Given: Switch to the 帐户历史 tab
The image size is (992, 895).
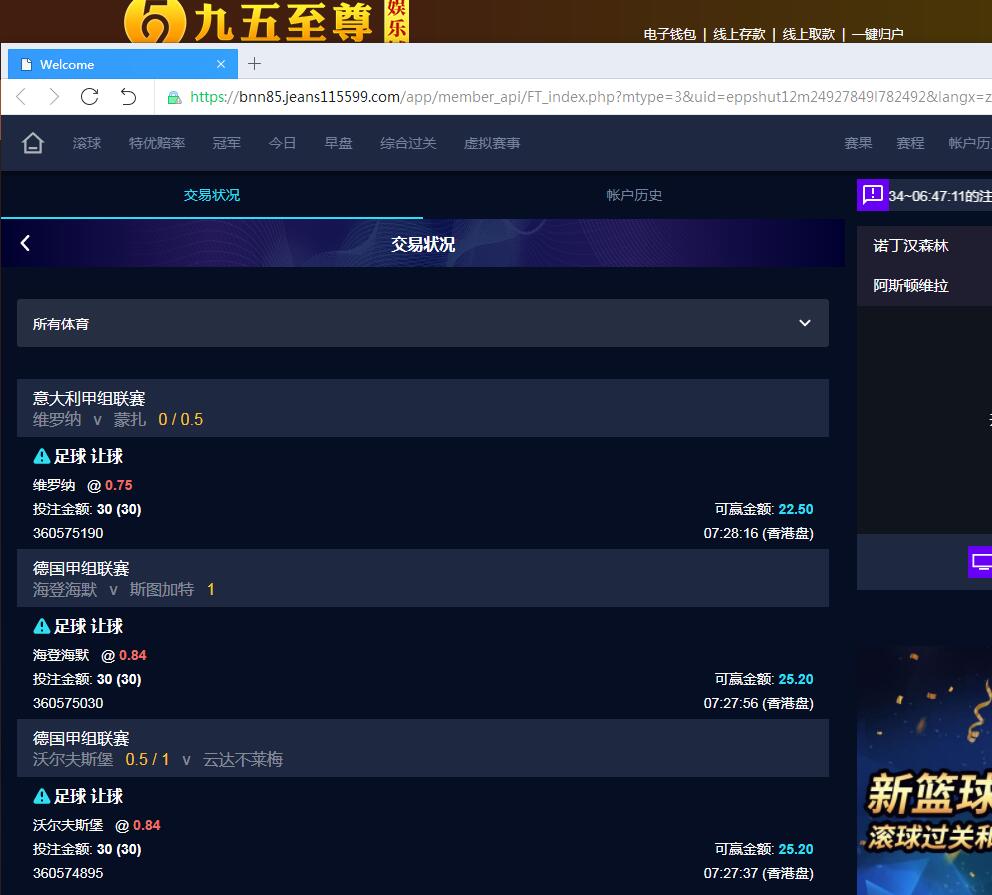Looking at the screenshot, I should [634, 195].
